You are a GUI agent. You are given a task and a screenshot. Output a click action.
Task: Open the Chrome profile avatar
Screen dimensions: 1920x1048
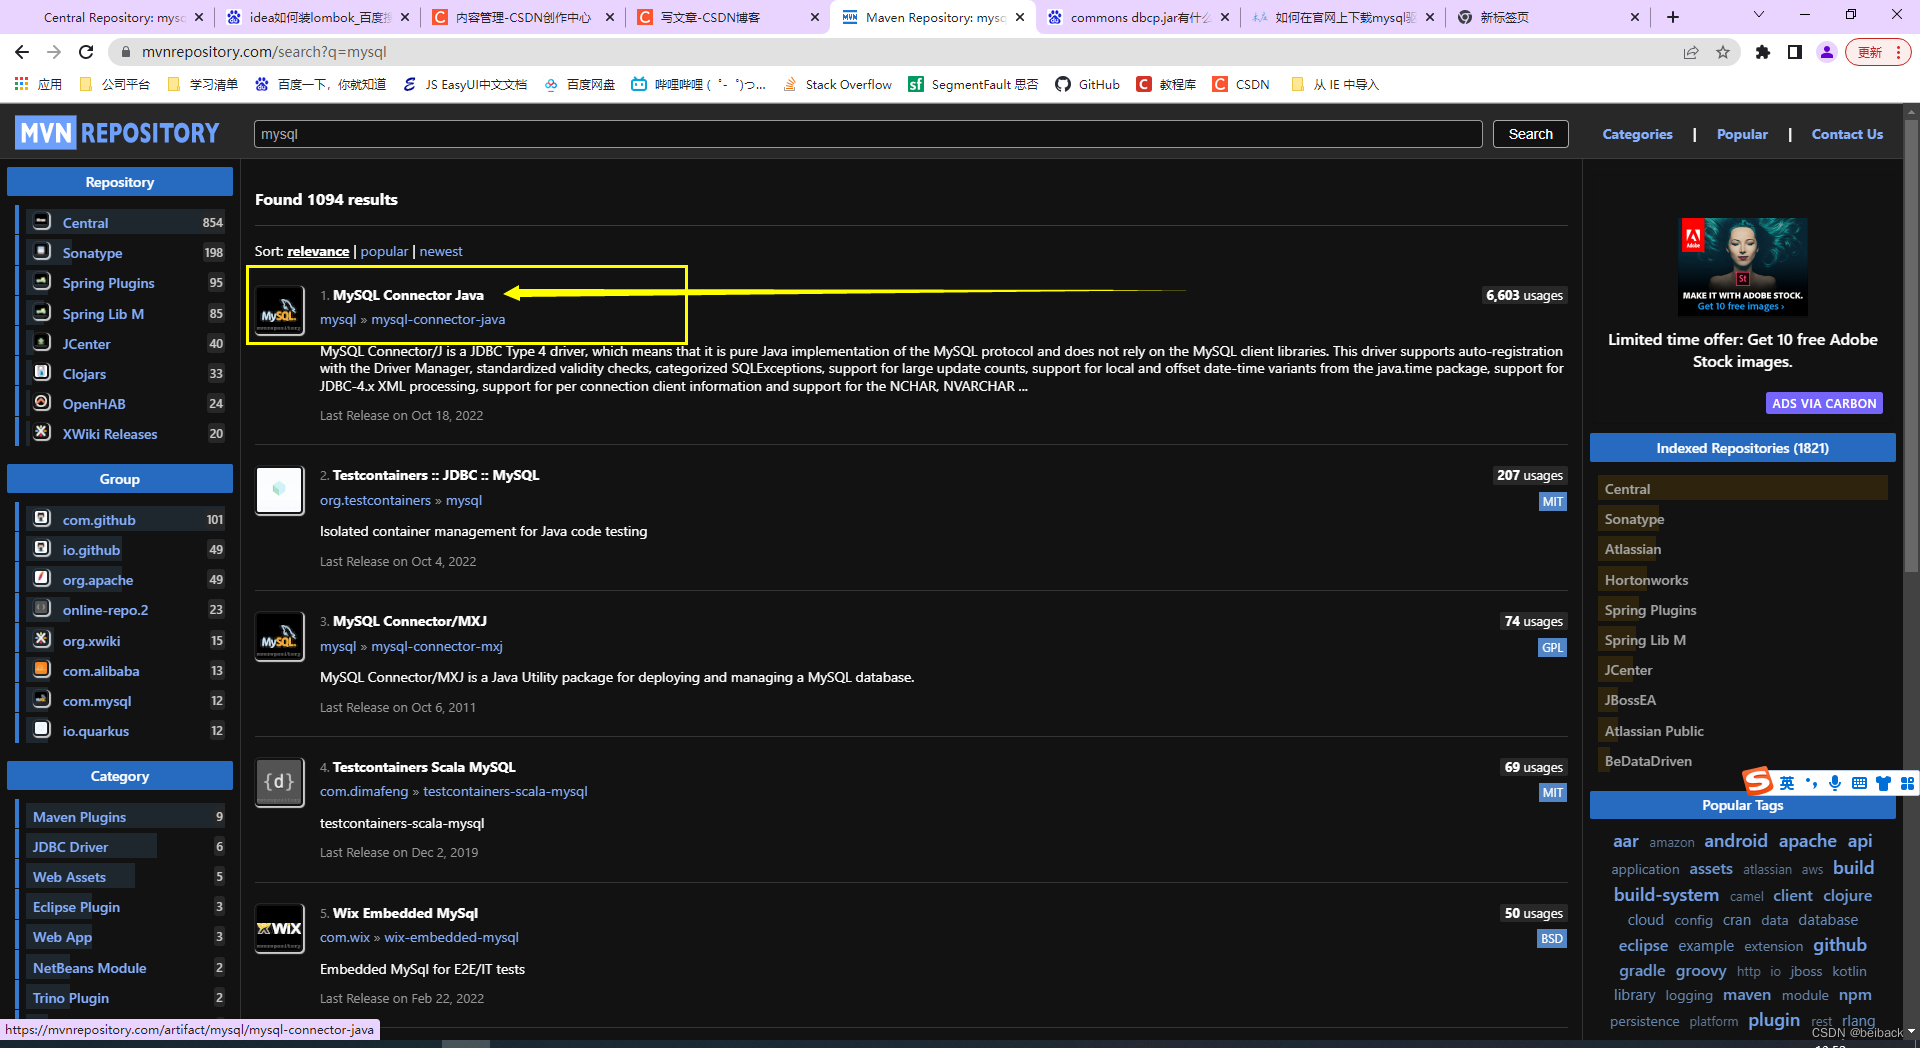1827,52
